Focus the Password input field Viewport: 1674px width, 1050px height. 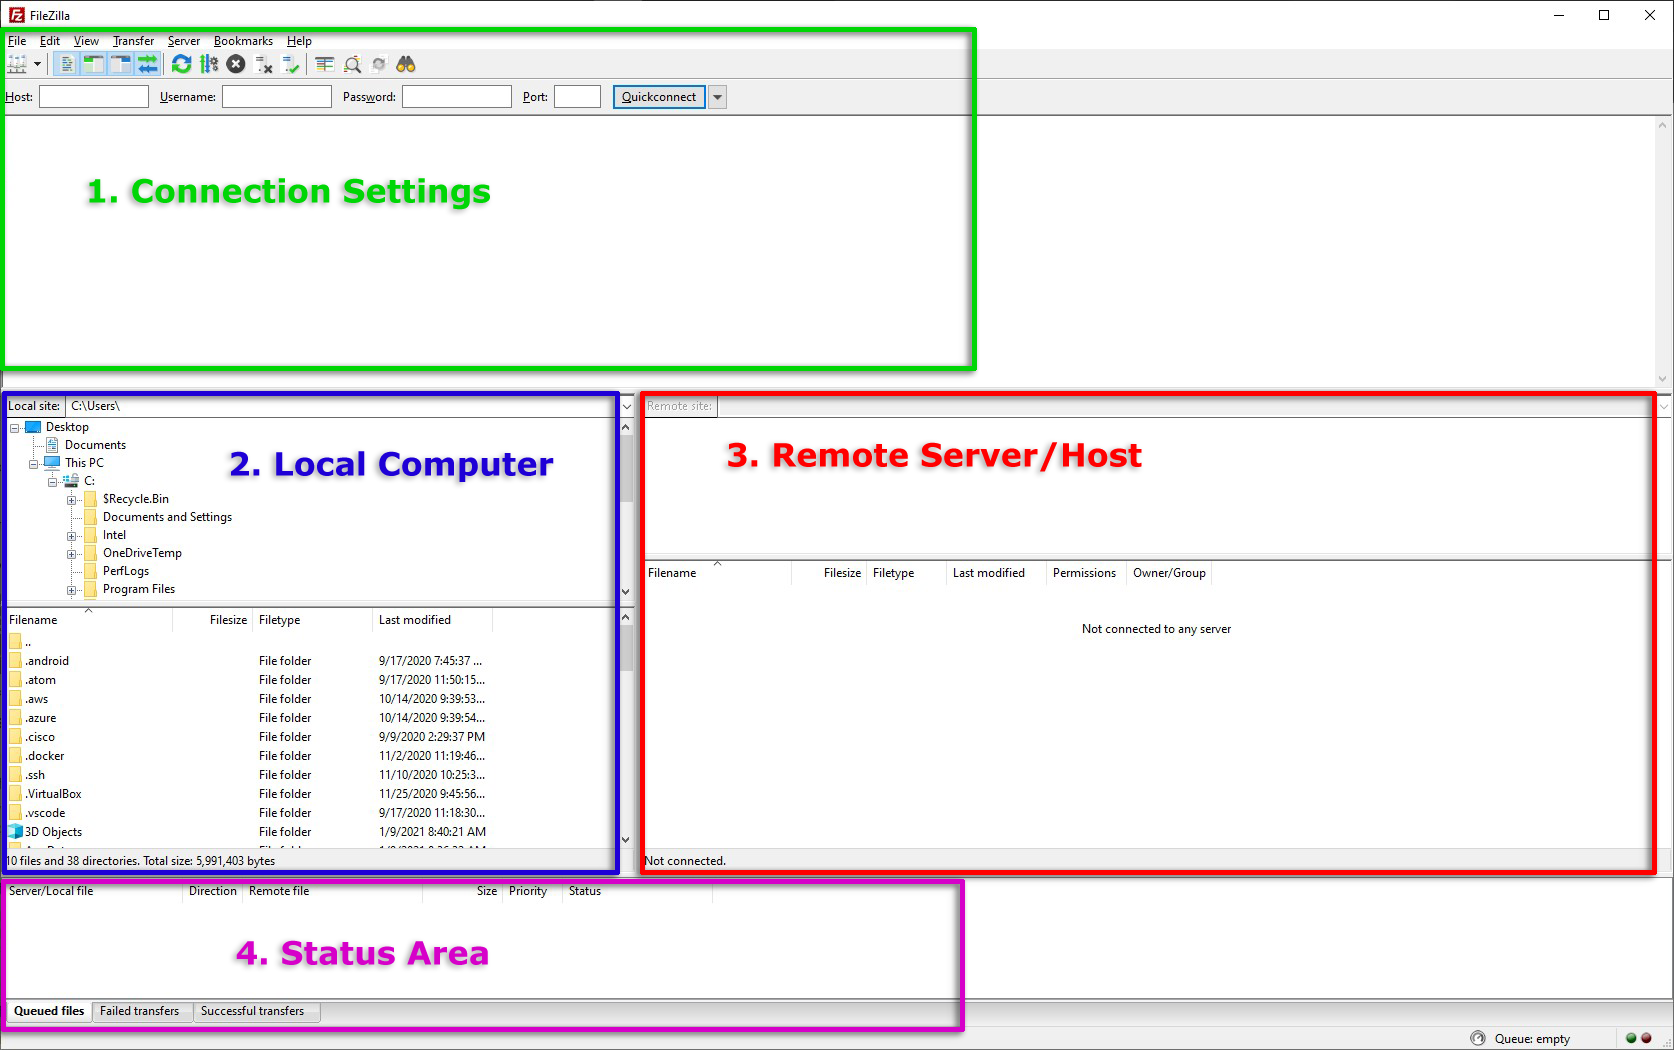coord(457,97)
